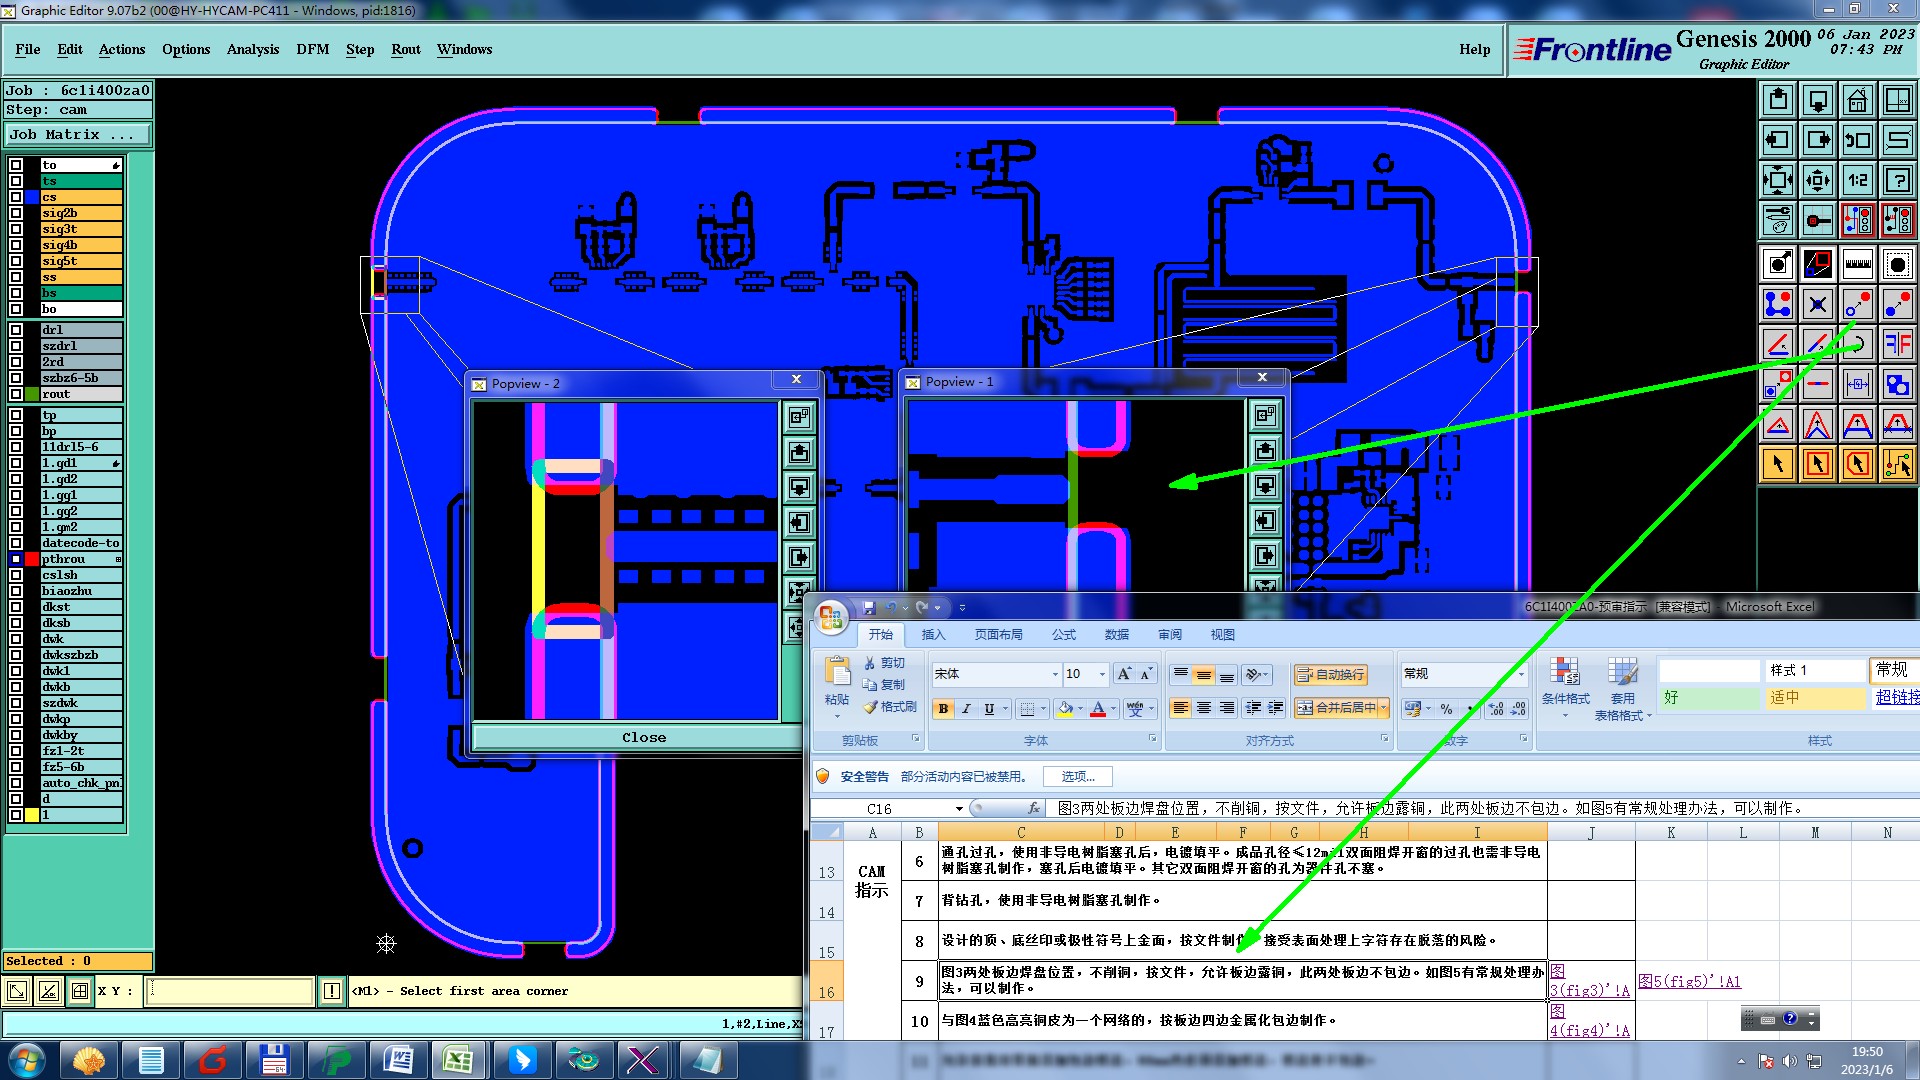Toggle the checkbox for layer drl
This screenshot has width=1920, height=1080.
(x=16, y=330)
